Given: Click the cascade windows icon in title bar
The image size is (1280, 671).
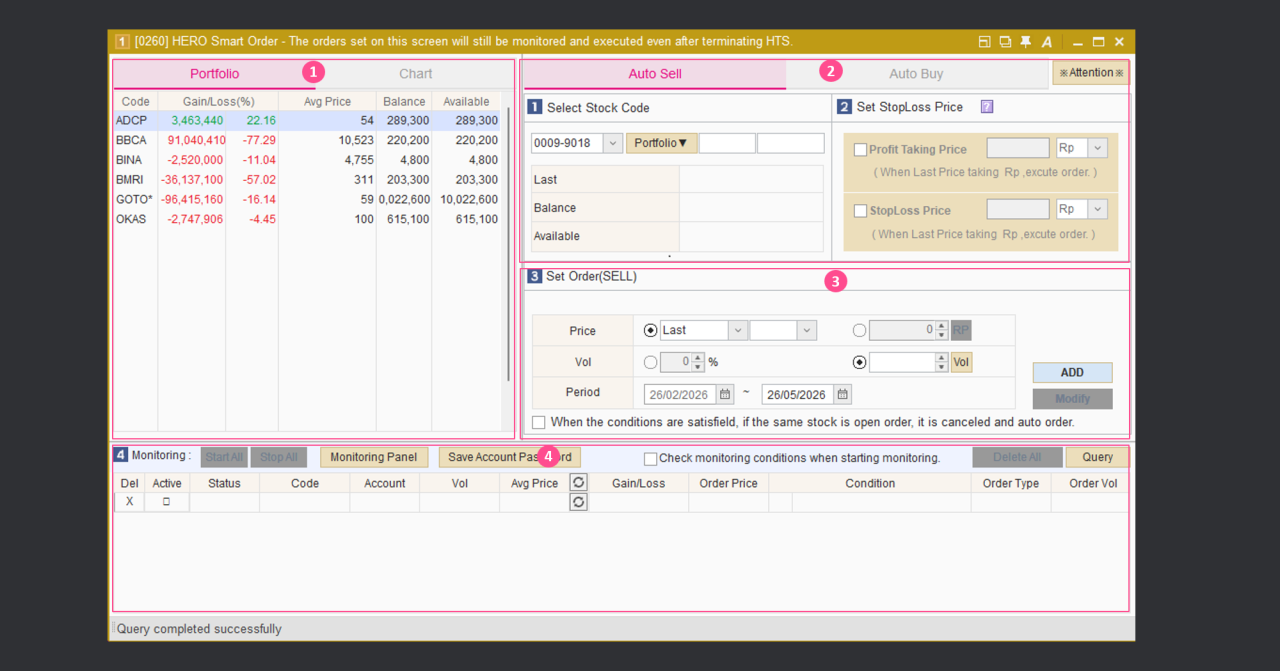Looking at the screenshot, I should click(x=1005, y=42).
